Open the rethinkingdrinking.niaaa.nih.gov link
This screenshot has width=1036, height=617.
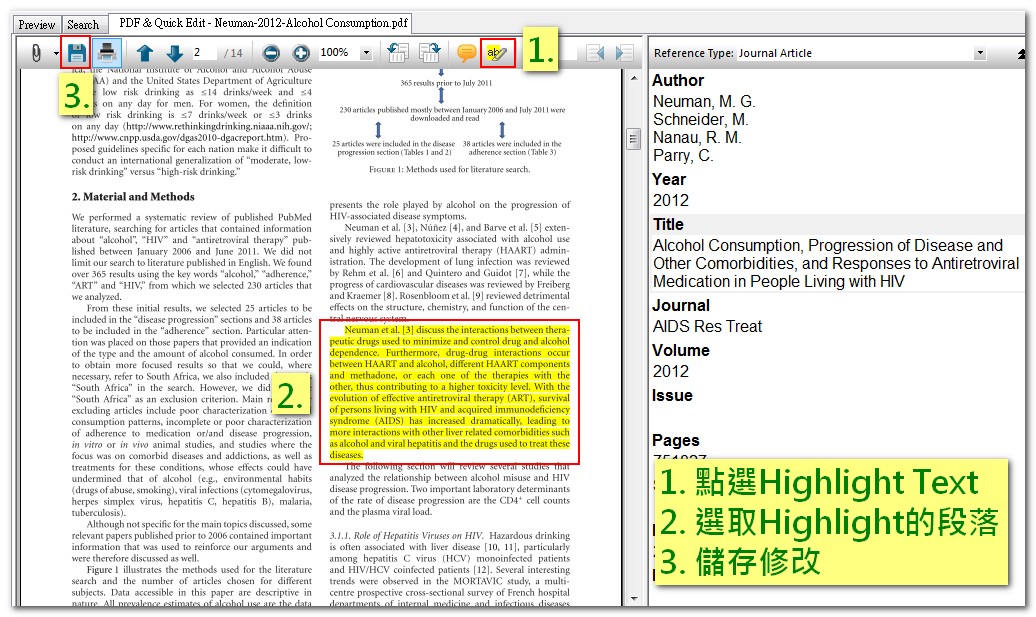tap(218, 126)
